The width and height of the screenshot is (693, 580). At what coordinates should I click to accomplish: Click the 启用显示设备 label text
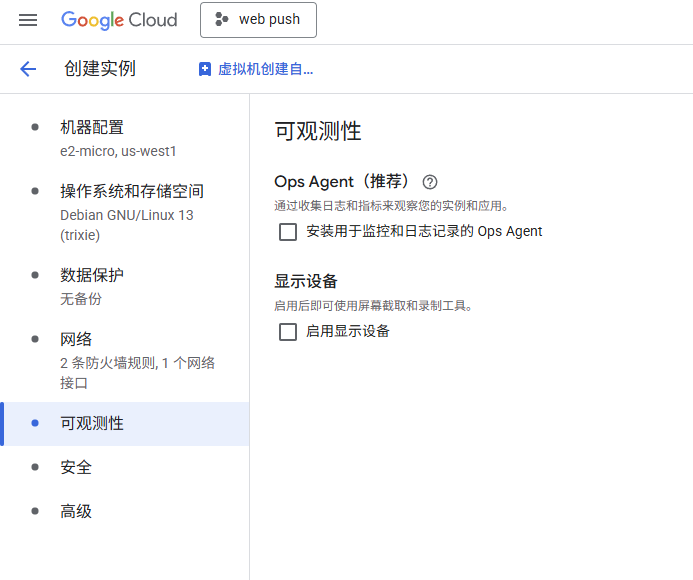point(347,331)
